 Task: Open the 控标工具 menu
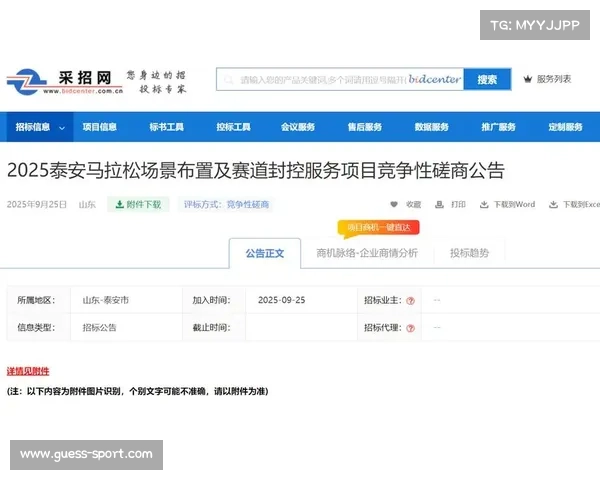pos(233,127)
